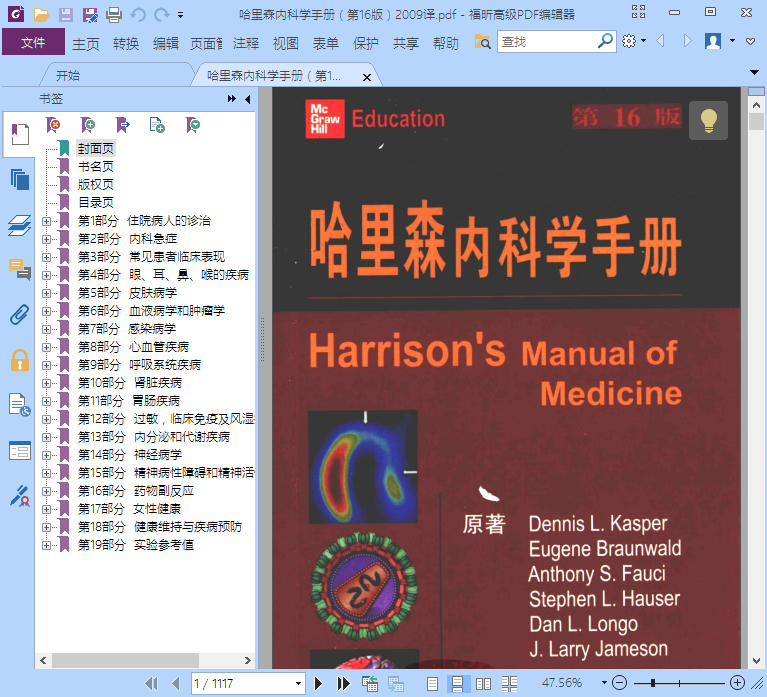This screenshot has height=697, width=767.
Task: Click the zoom slider handle
Action: [x=653, y=683]
